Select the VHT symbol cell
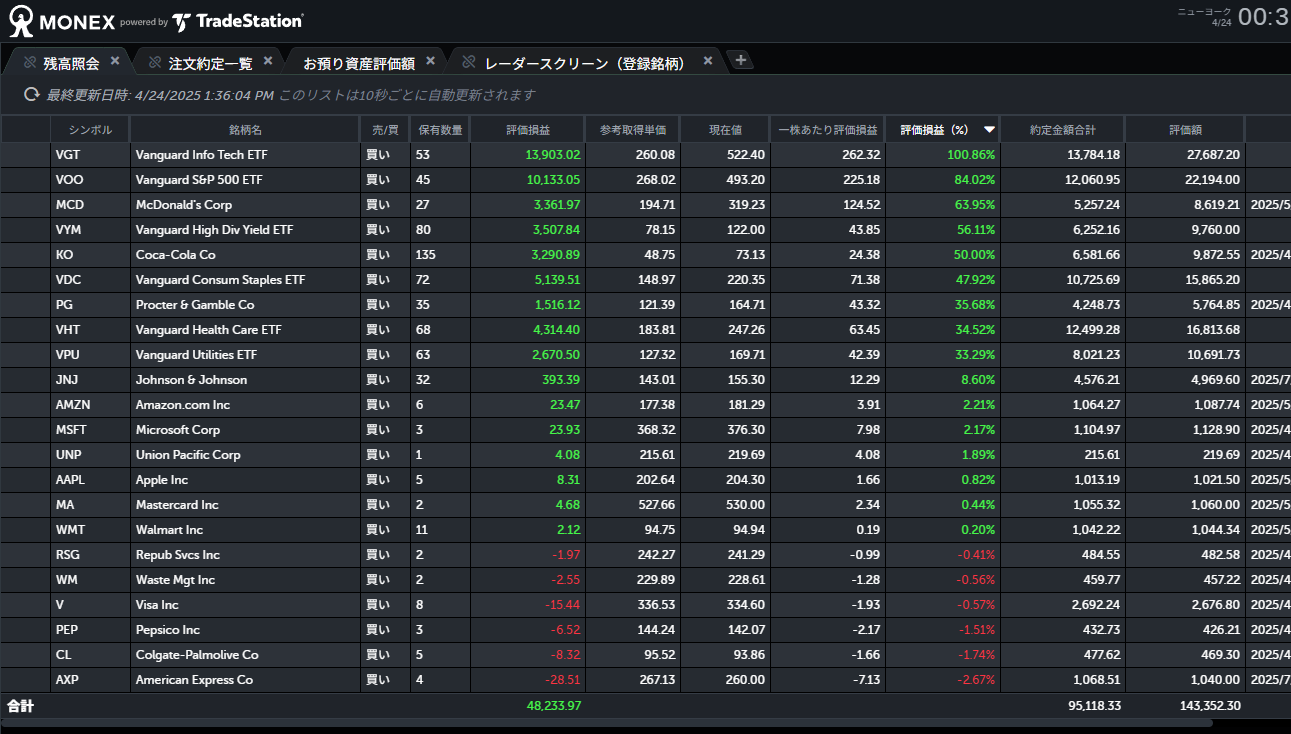The width and height of the screenshot is (1291, 734). coord(90,330)
